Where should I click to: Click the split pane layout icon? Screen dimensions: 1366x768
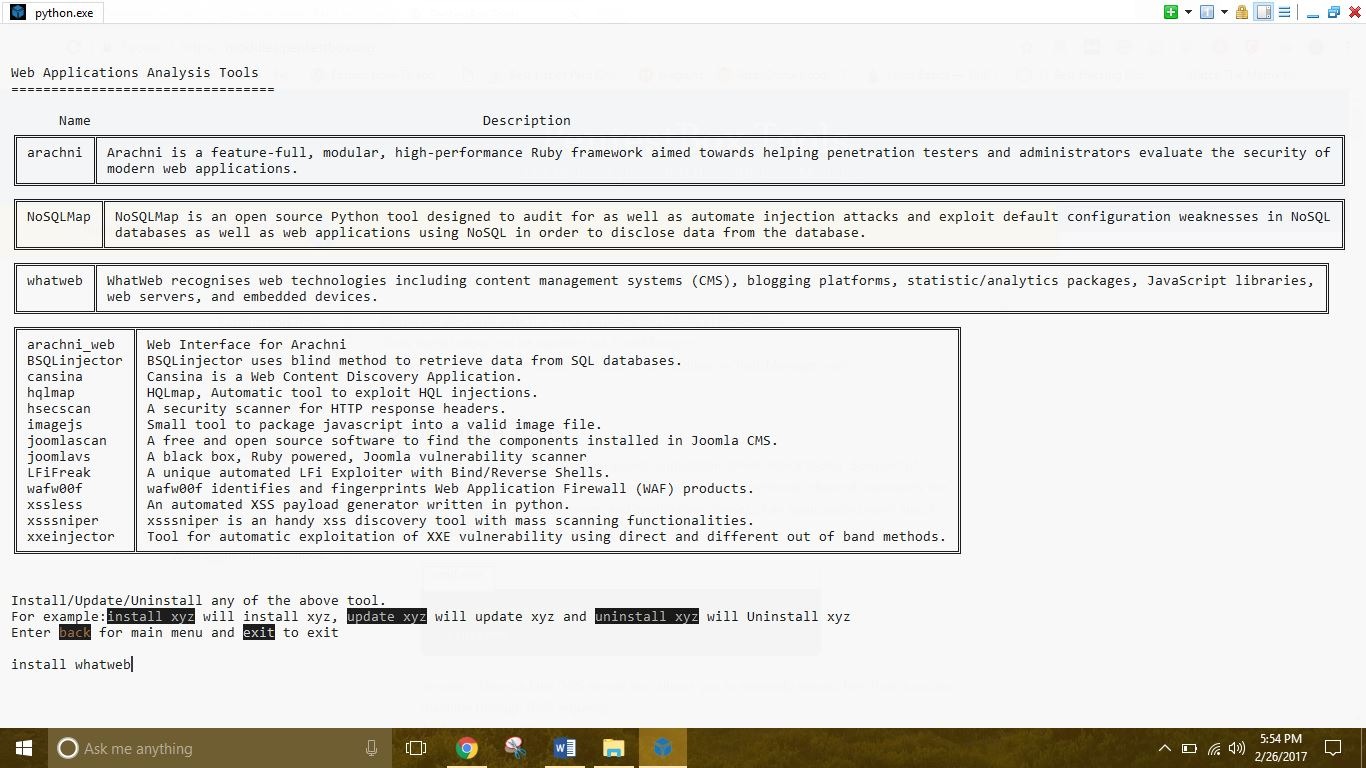1207,12
